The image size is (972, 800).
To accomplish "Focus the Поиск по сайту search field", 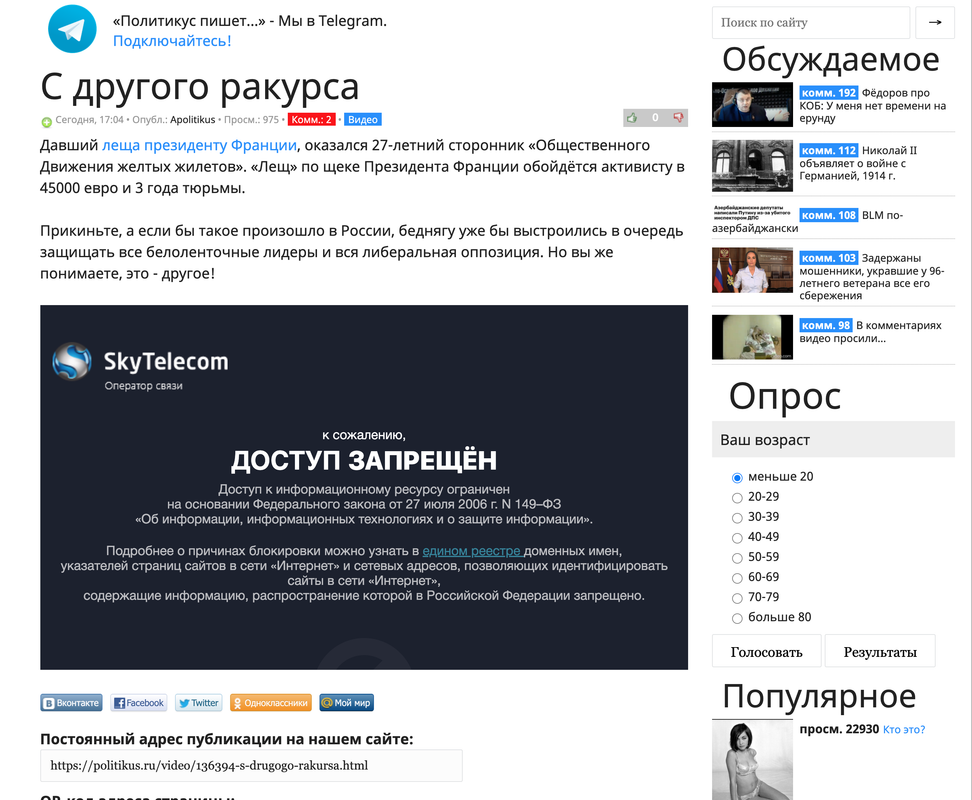I will [x=811, y=22].
